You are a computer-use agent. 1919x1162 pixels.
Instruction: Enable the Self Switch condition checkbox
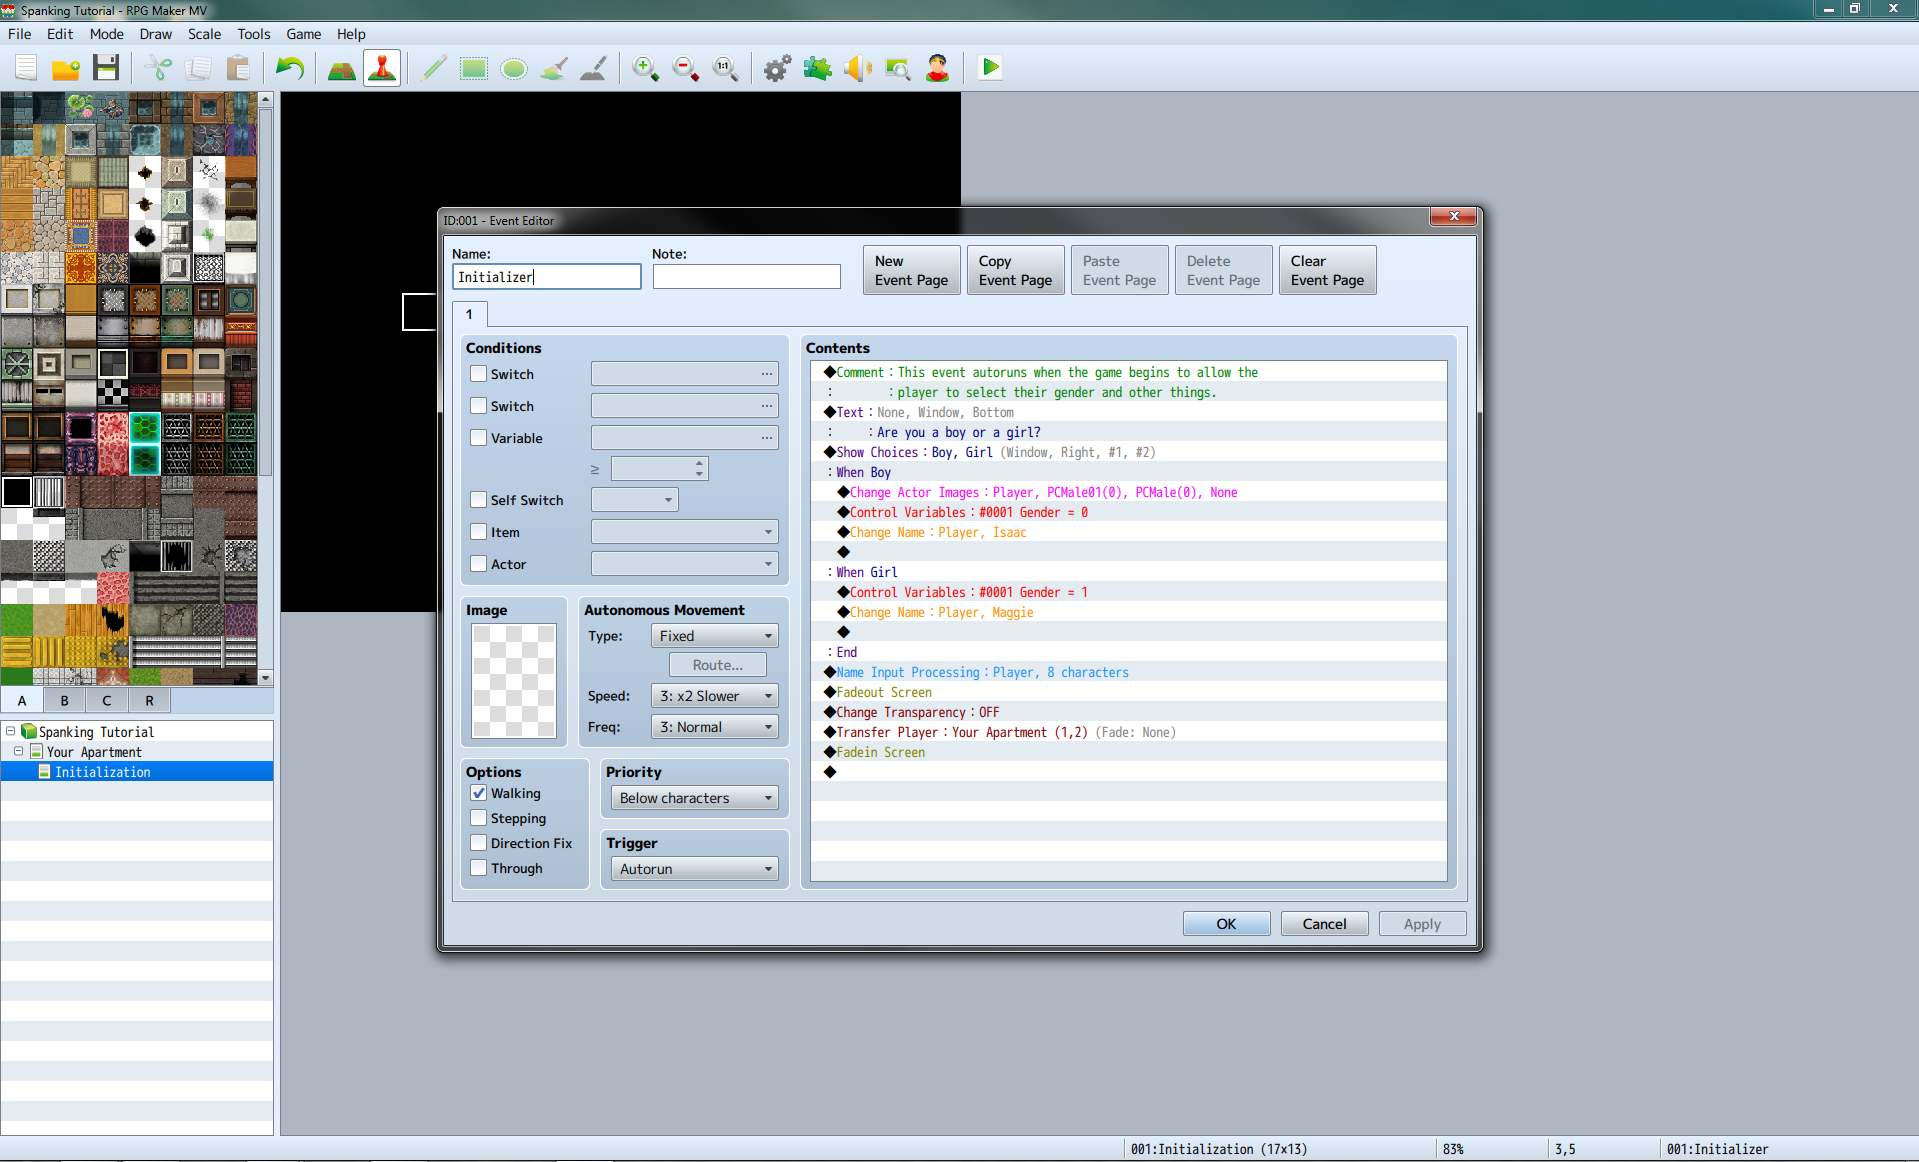pyautogui.click(x=479, y=500)
